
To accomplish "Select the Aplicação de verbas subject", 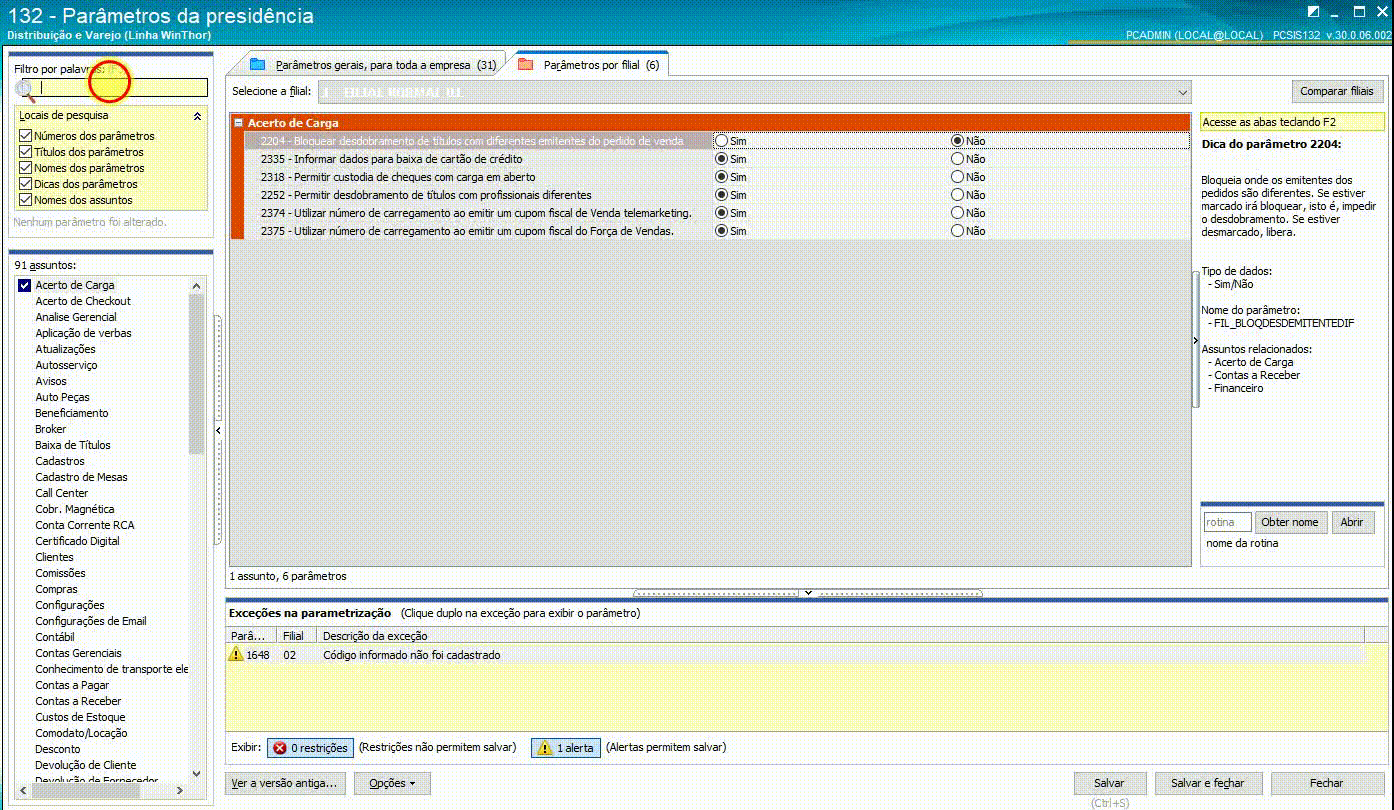I will pyautogui.click(x=83, y=333).
